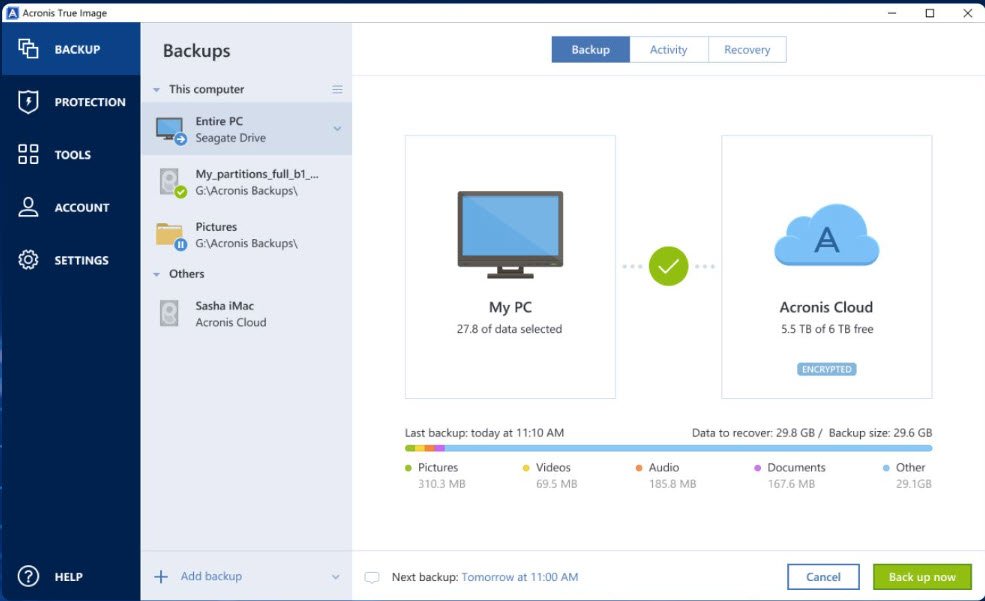
Task: Click the Help question mark icon
Action: point(28,577)
